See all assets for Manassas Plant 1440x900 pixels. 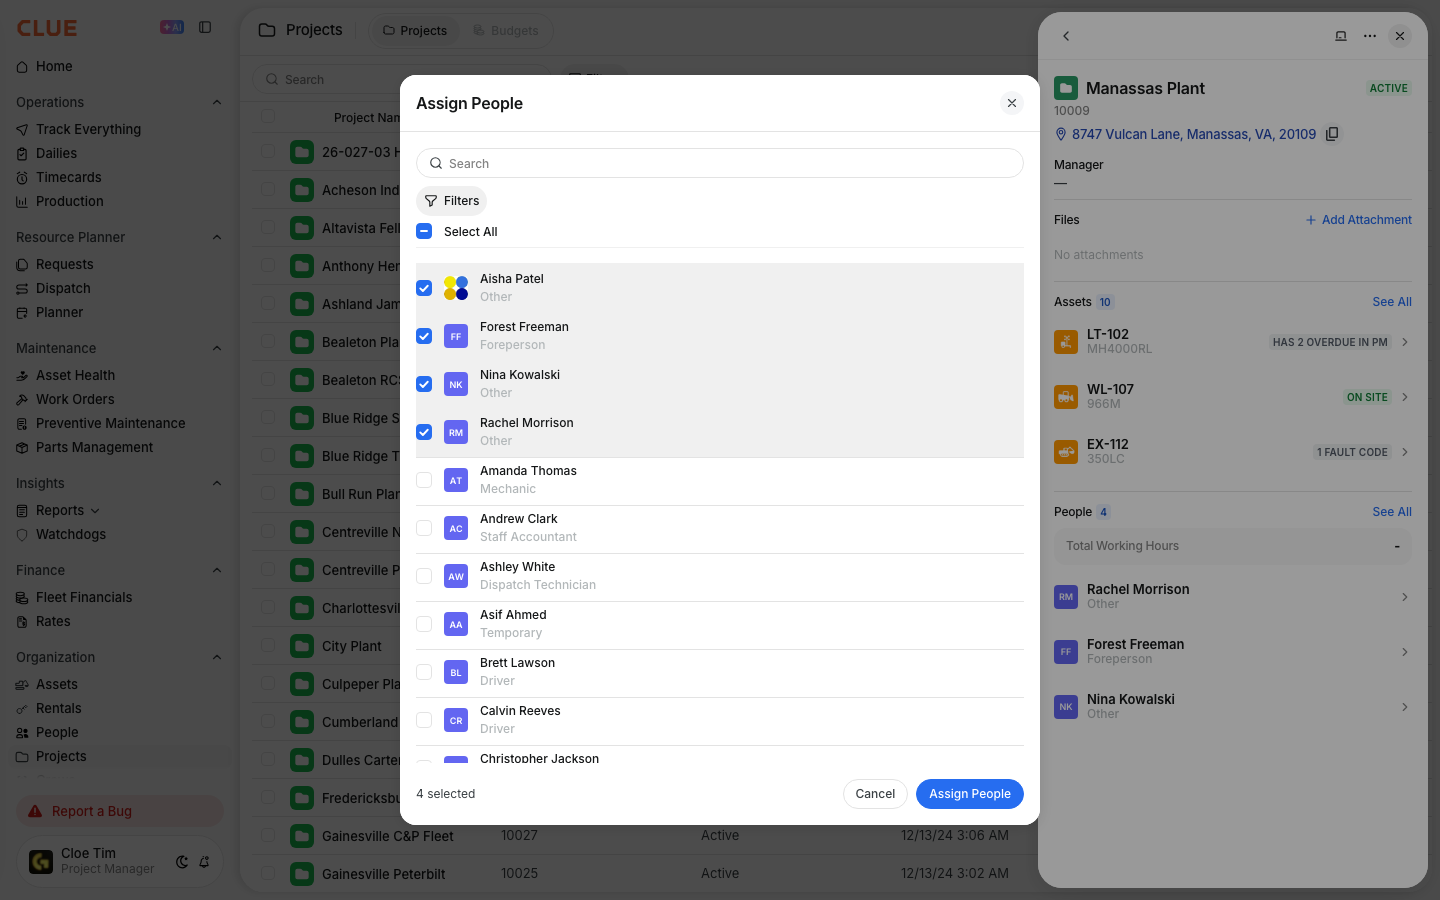point(1392,302)
